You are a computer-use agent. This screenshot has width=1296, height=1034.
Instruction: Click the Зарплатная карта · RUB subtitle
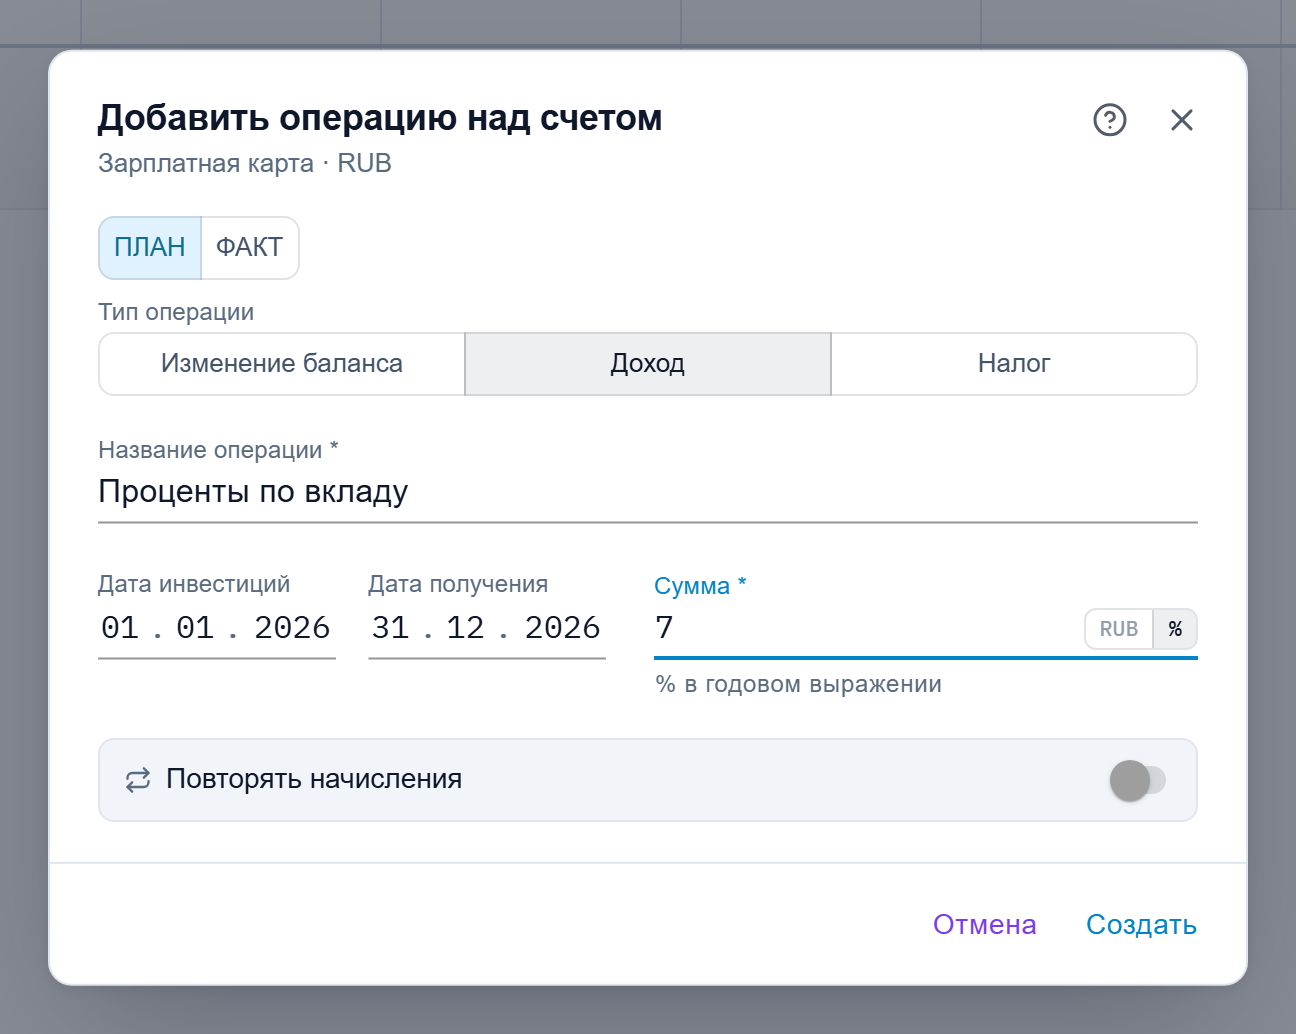tap(245, 163)
